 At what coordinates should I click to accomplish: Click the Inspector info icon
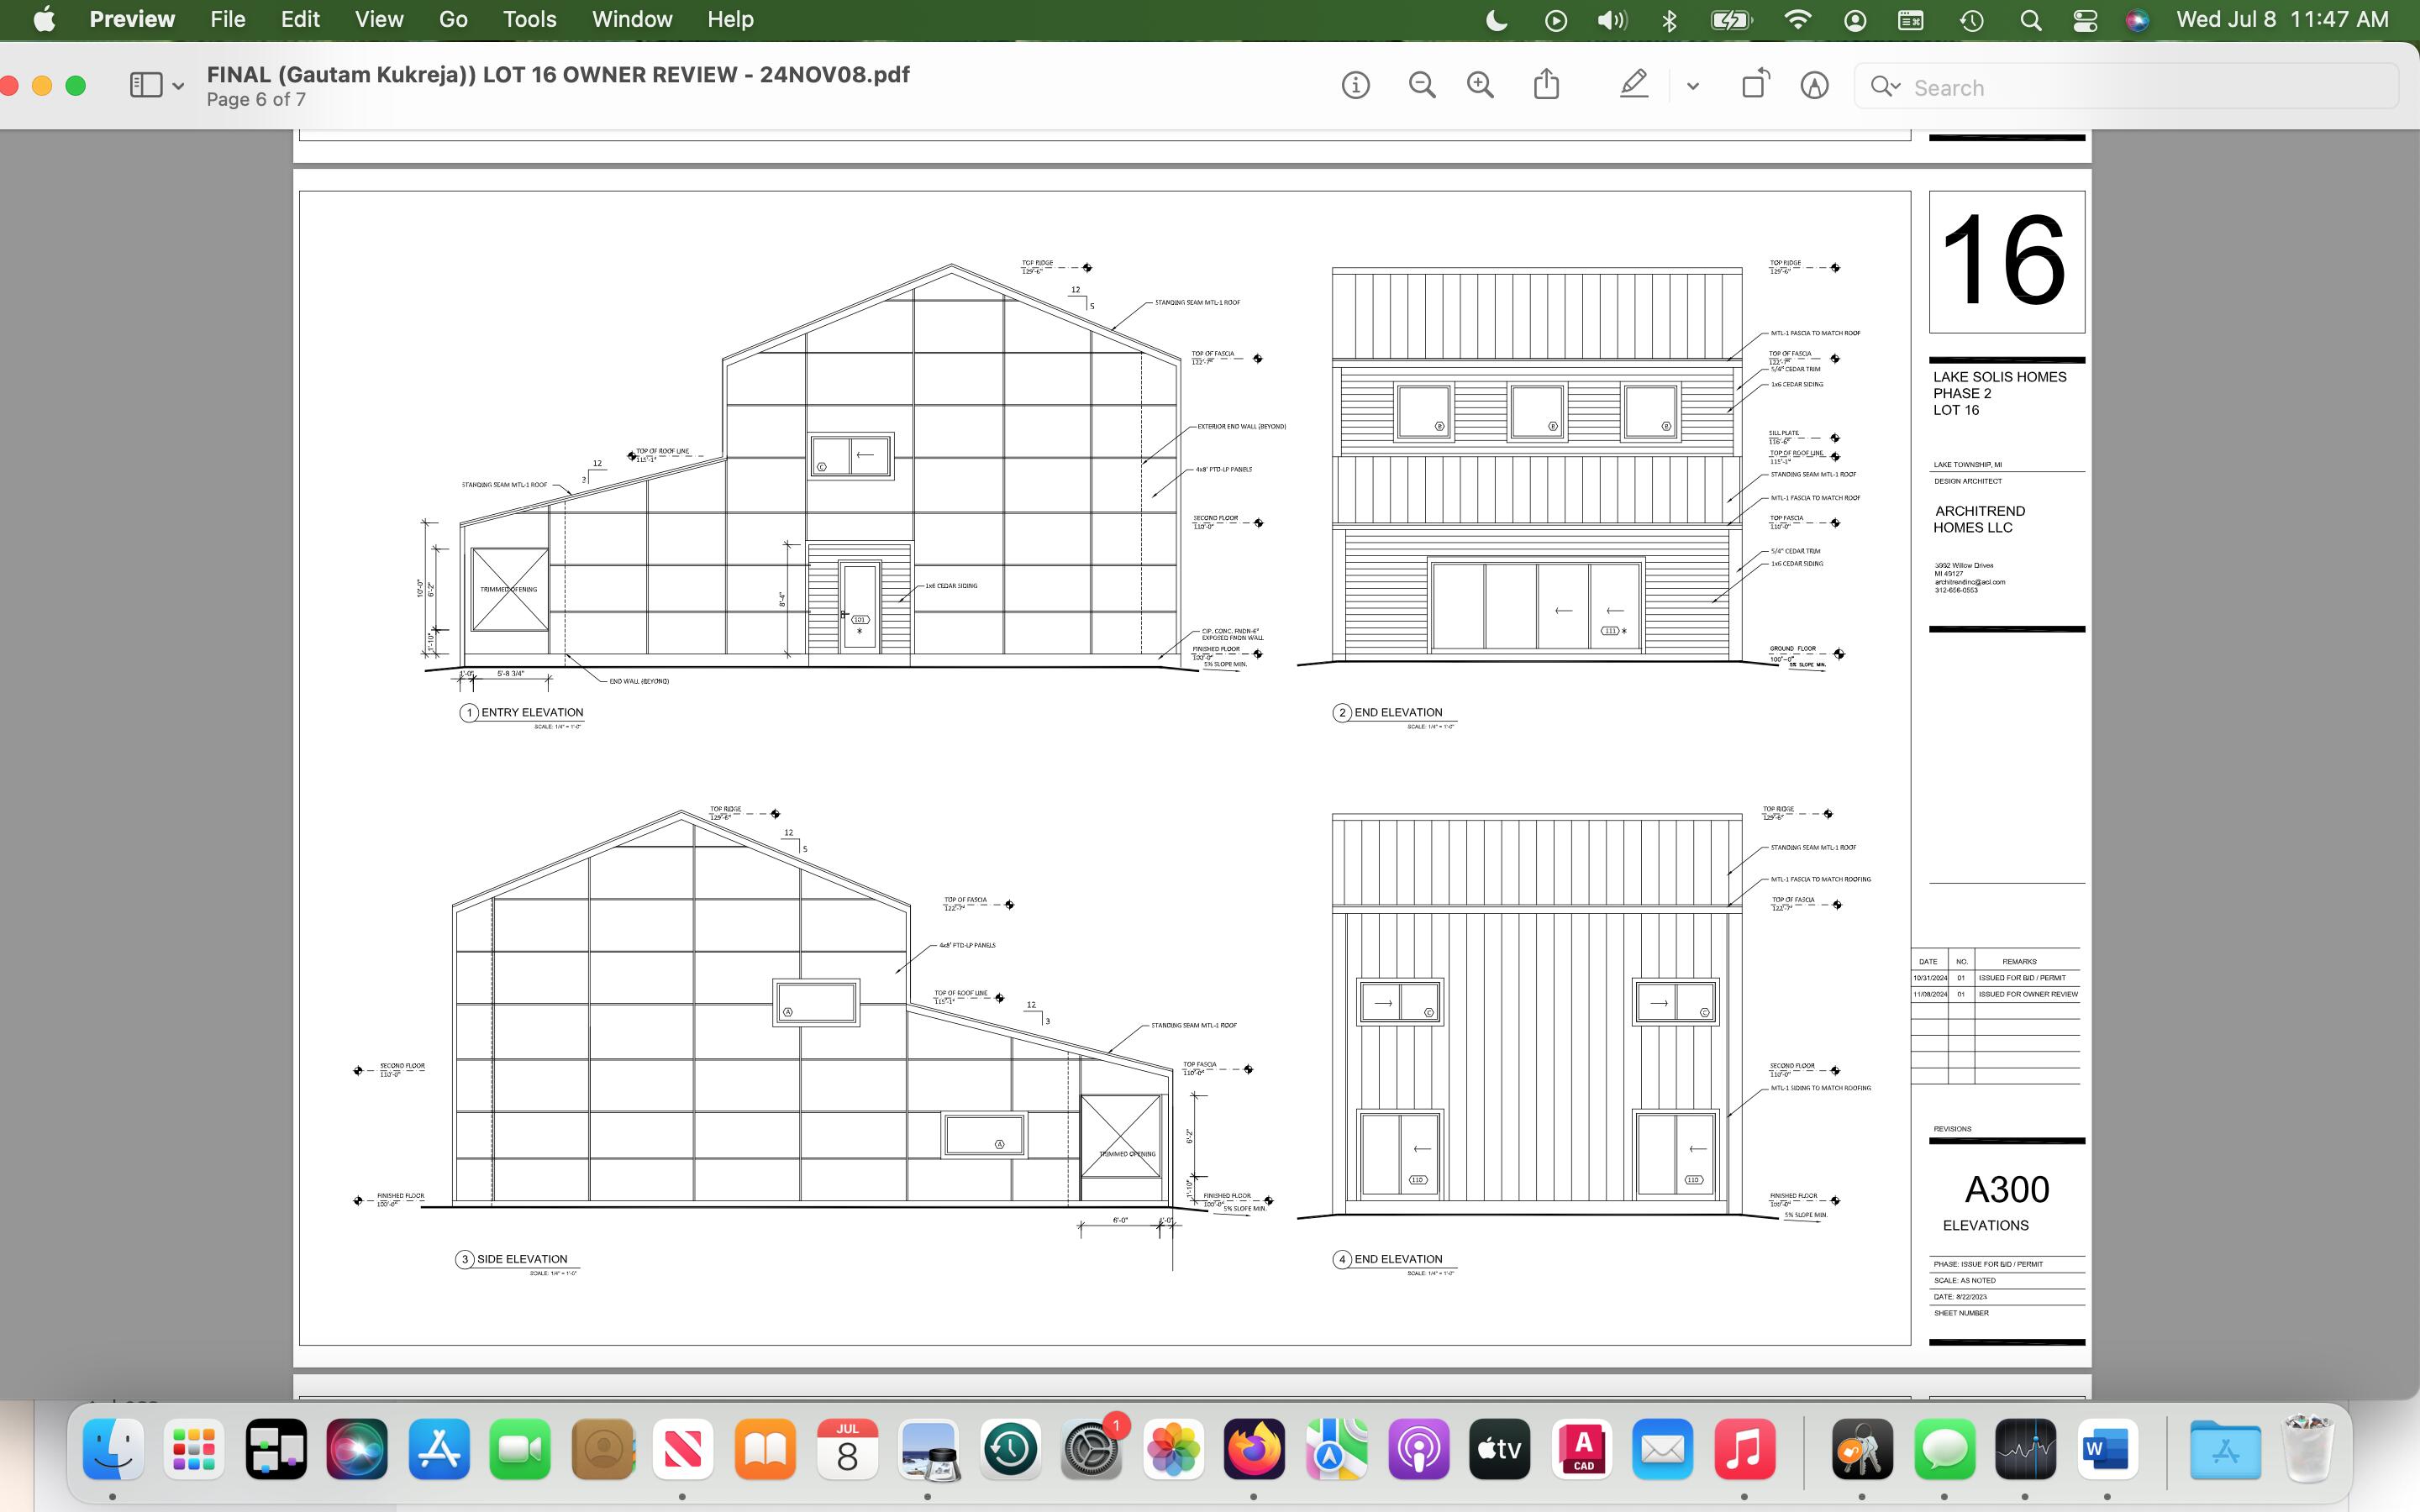point(1355,86)
